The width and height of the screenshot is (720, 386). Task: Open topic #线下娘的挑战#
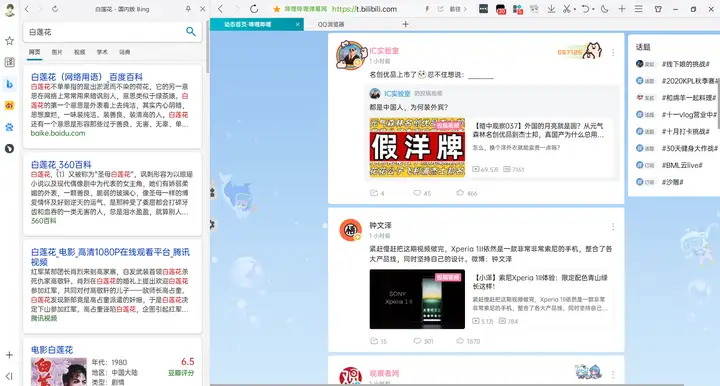tap(686, 64)
